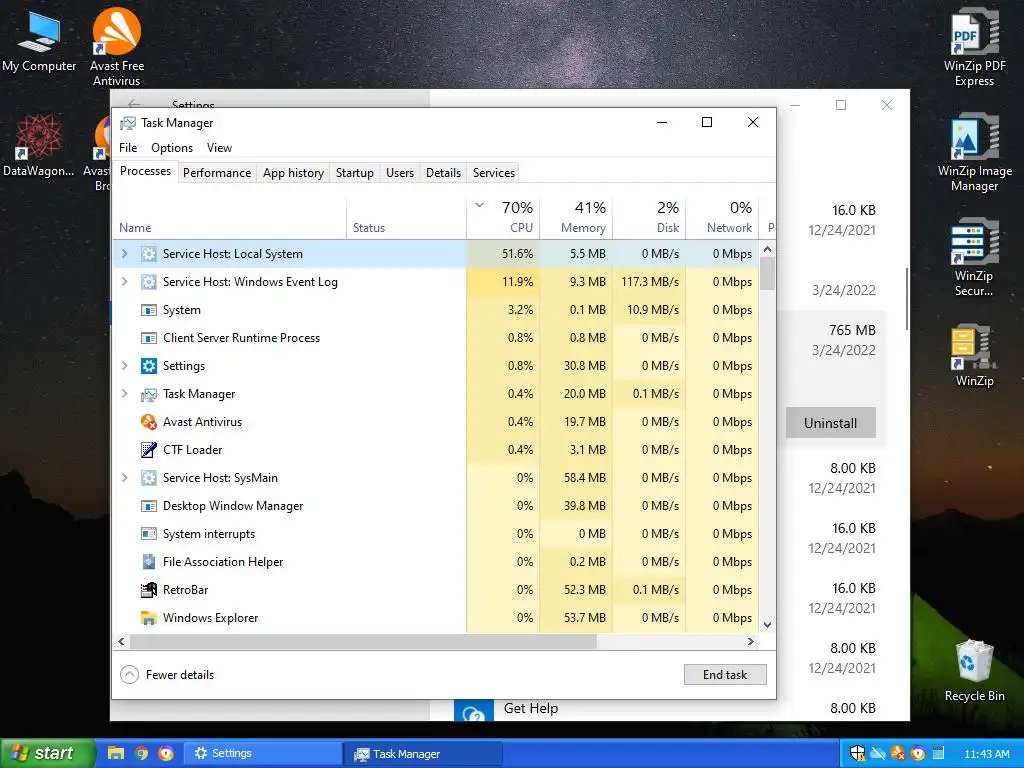Image resolution: width=1024 pixels, height=768 pixels.
Task: Select the DataWagon desktop shortcut
Action: coord(39,146)
